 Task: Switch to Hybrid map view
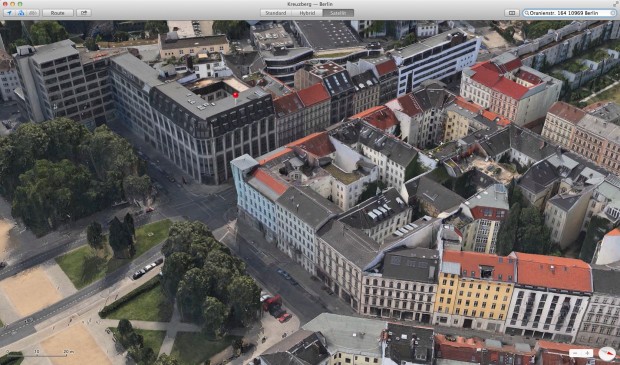(307, 13)
